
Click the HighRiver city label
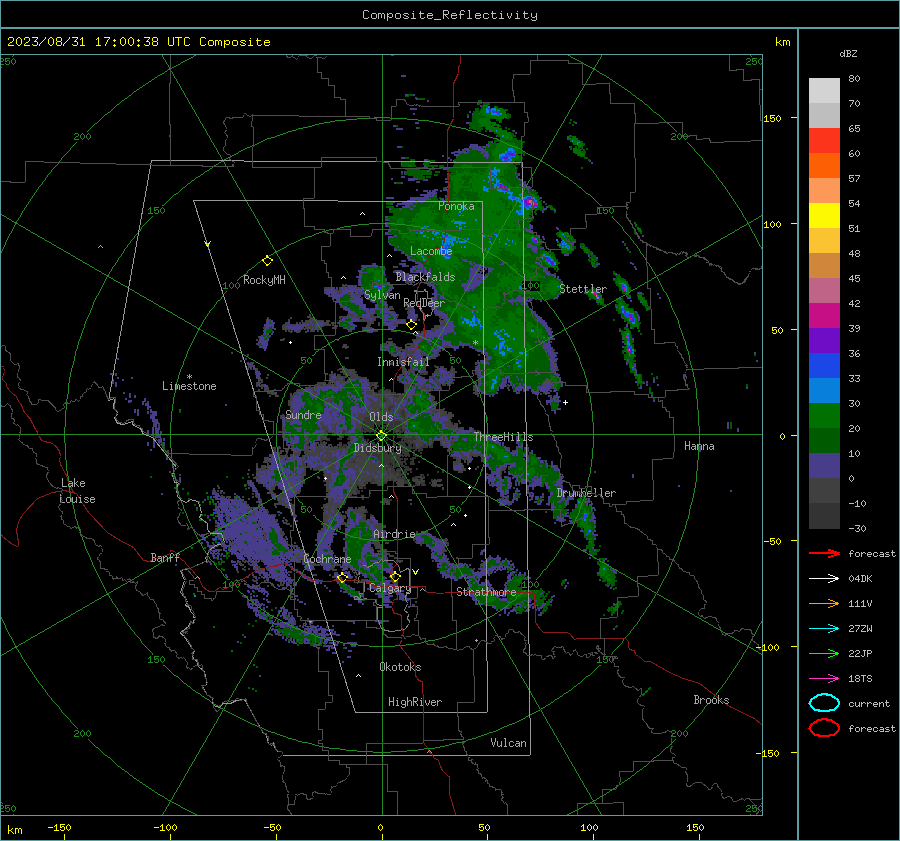pyautogui.click(x=415, y=702)
